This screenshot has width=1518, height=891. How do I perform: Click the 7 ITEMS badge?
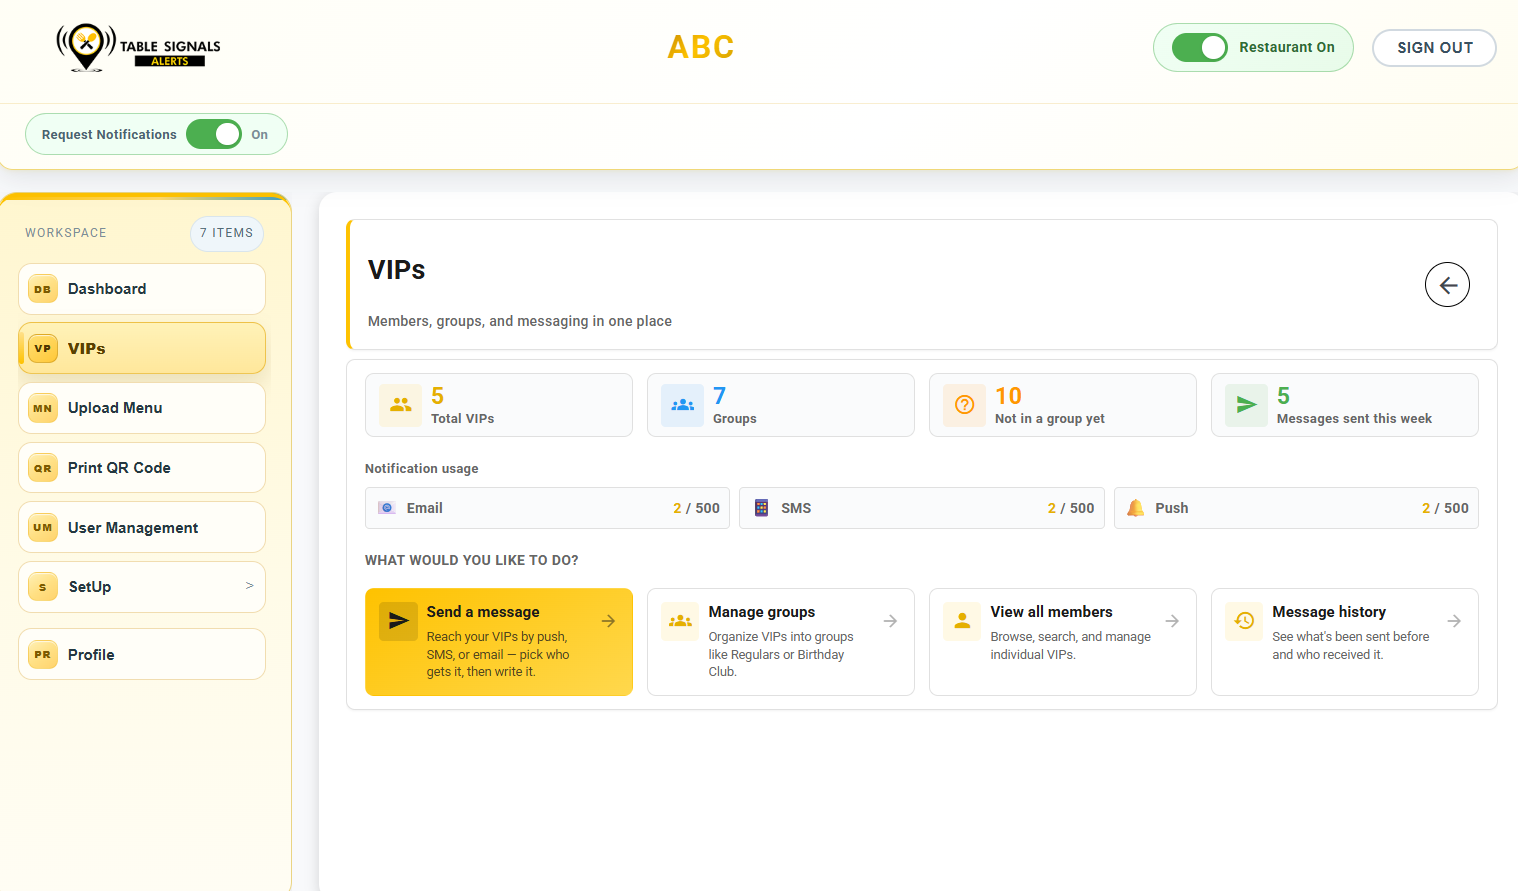click(227, 233)
